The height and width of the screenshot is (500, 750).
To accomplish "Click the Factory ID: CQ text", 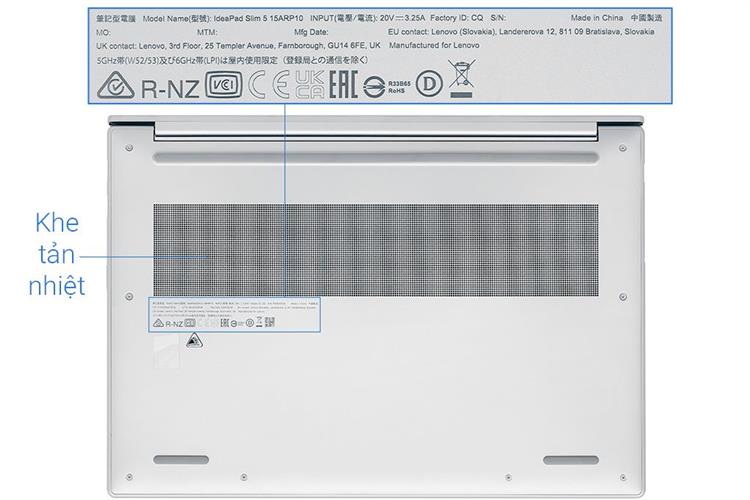I will coord(456,18).
